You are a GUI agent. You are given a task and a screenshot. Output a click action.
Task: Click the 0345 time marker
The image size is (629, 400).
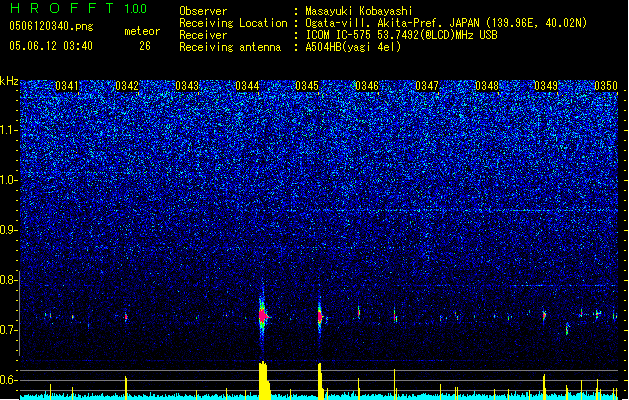point(307,86)
